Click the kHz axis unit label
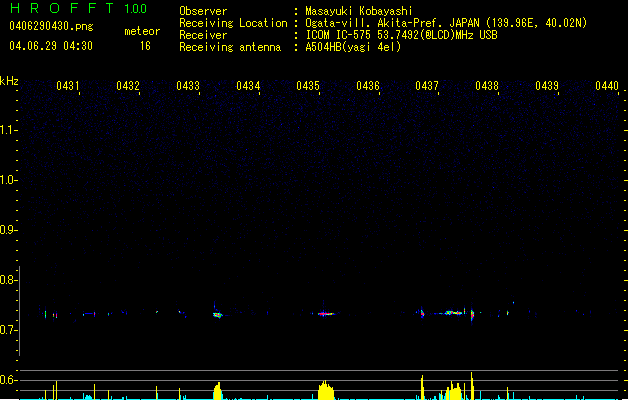Image resolution: width=629 pixels, height=400 pixels. pos(9,81)
